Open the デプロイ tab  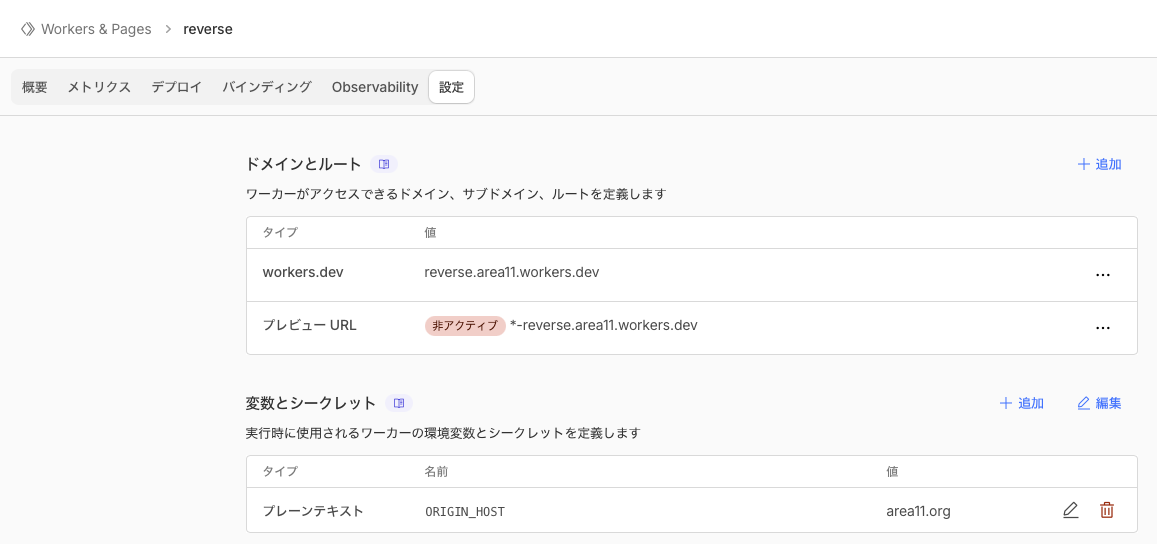177,87
